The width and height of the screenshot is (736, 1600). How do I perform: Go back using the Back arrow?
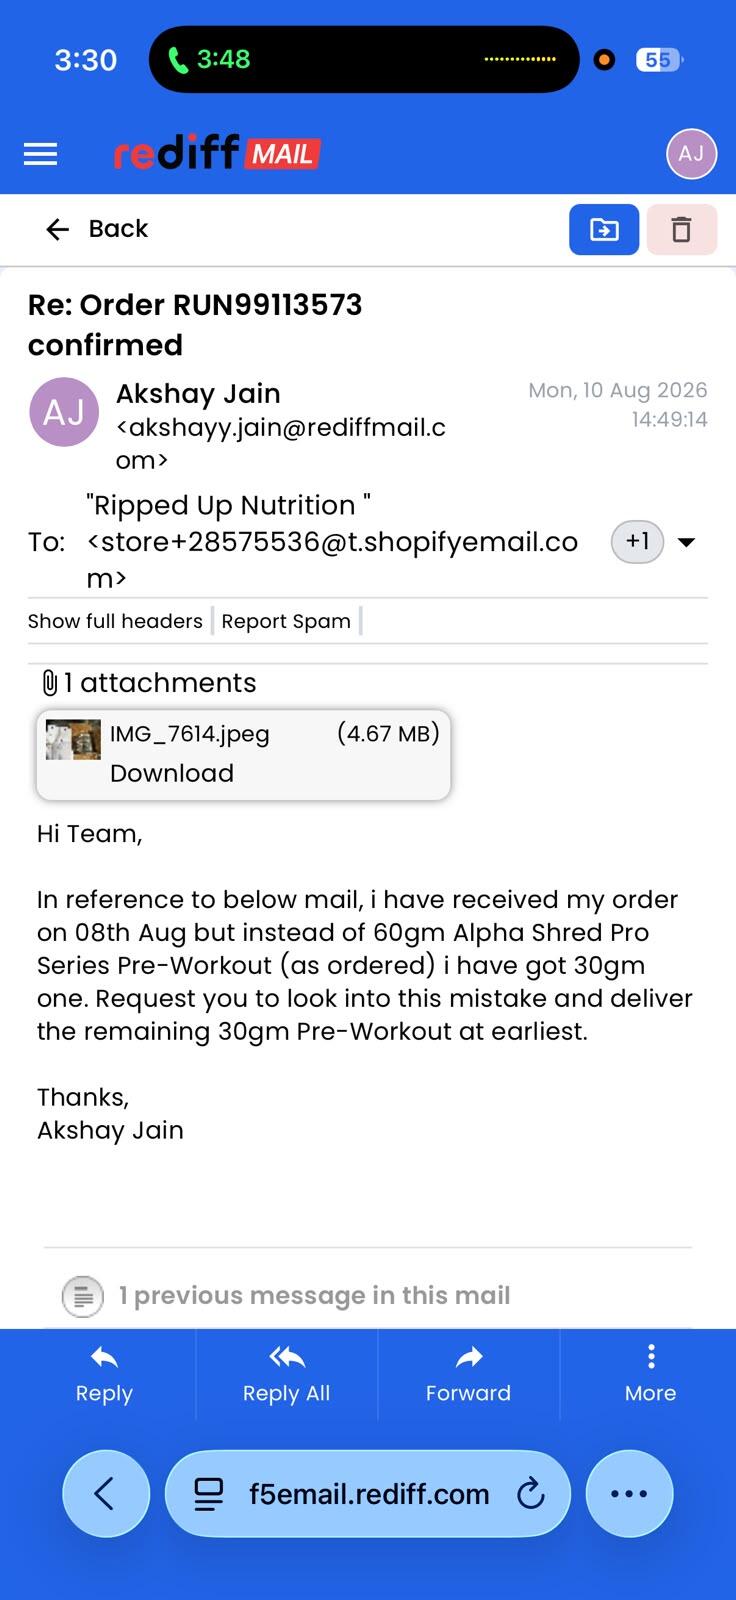tap(96, 229)
